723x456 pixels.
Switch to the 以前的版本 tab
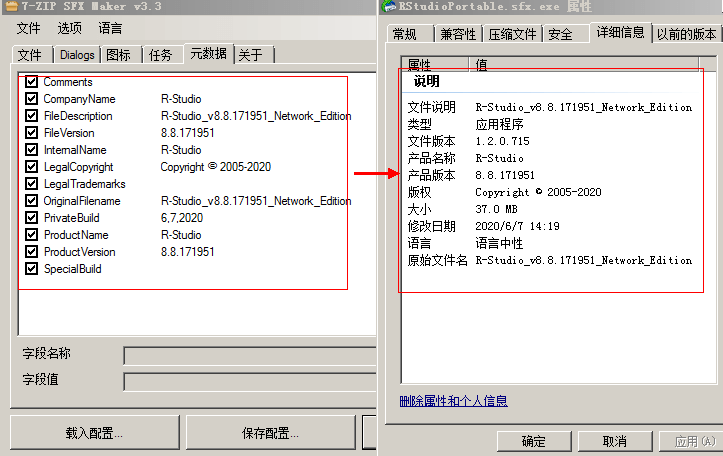pyautogui.click(x=686, y=34)
